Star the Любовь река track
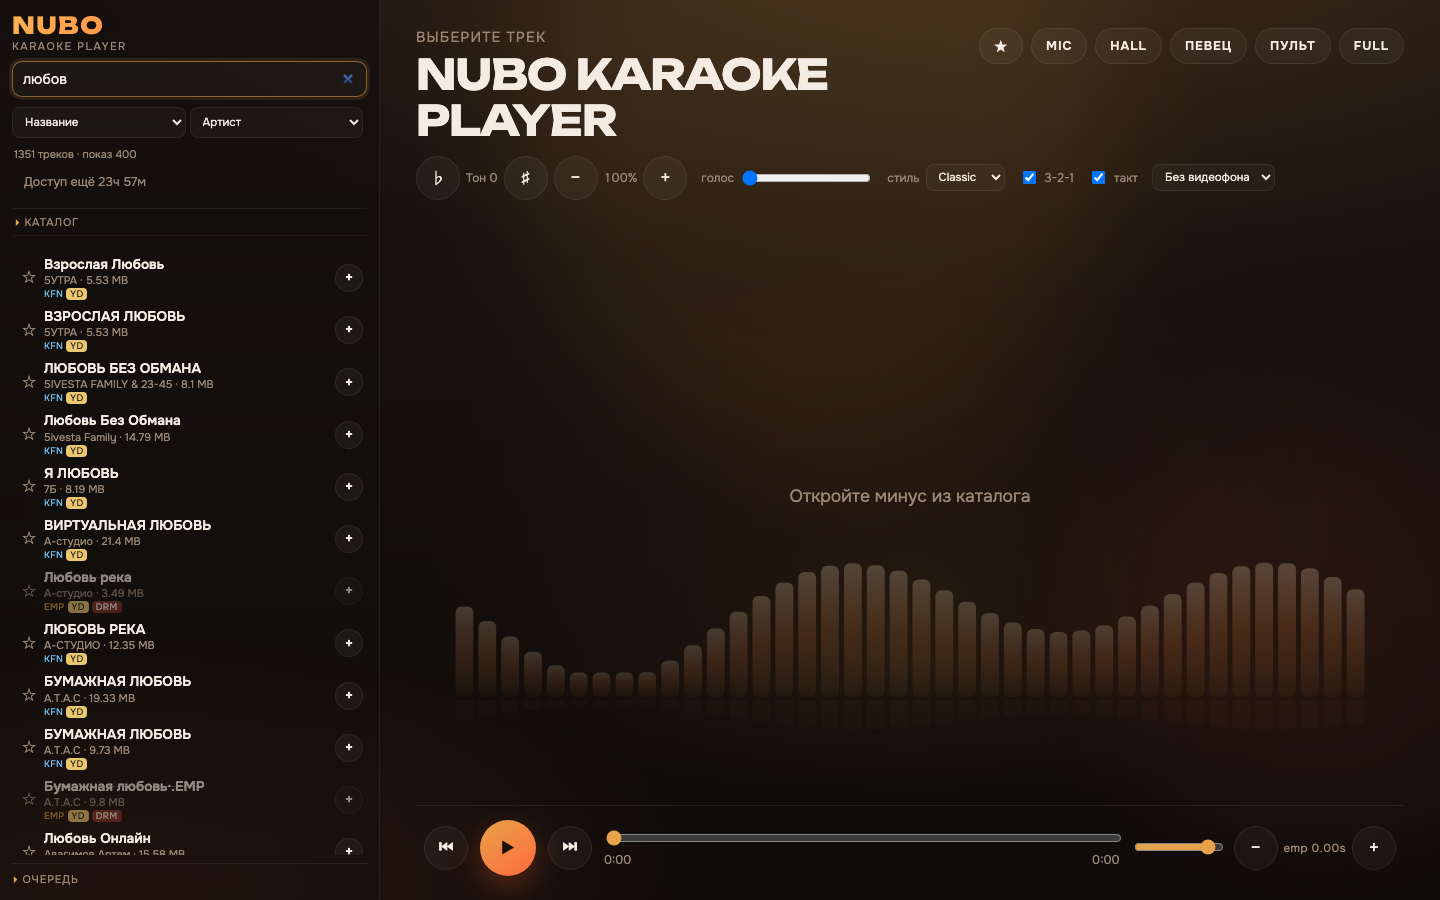Image resolution: width=1440 pixels, height=900 pixels. click(29, 591)
